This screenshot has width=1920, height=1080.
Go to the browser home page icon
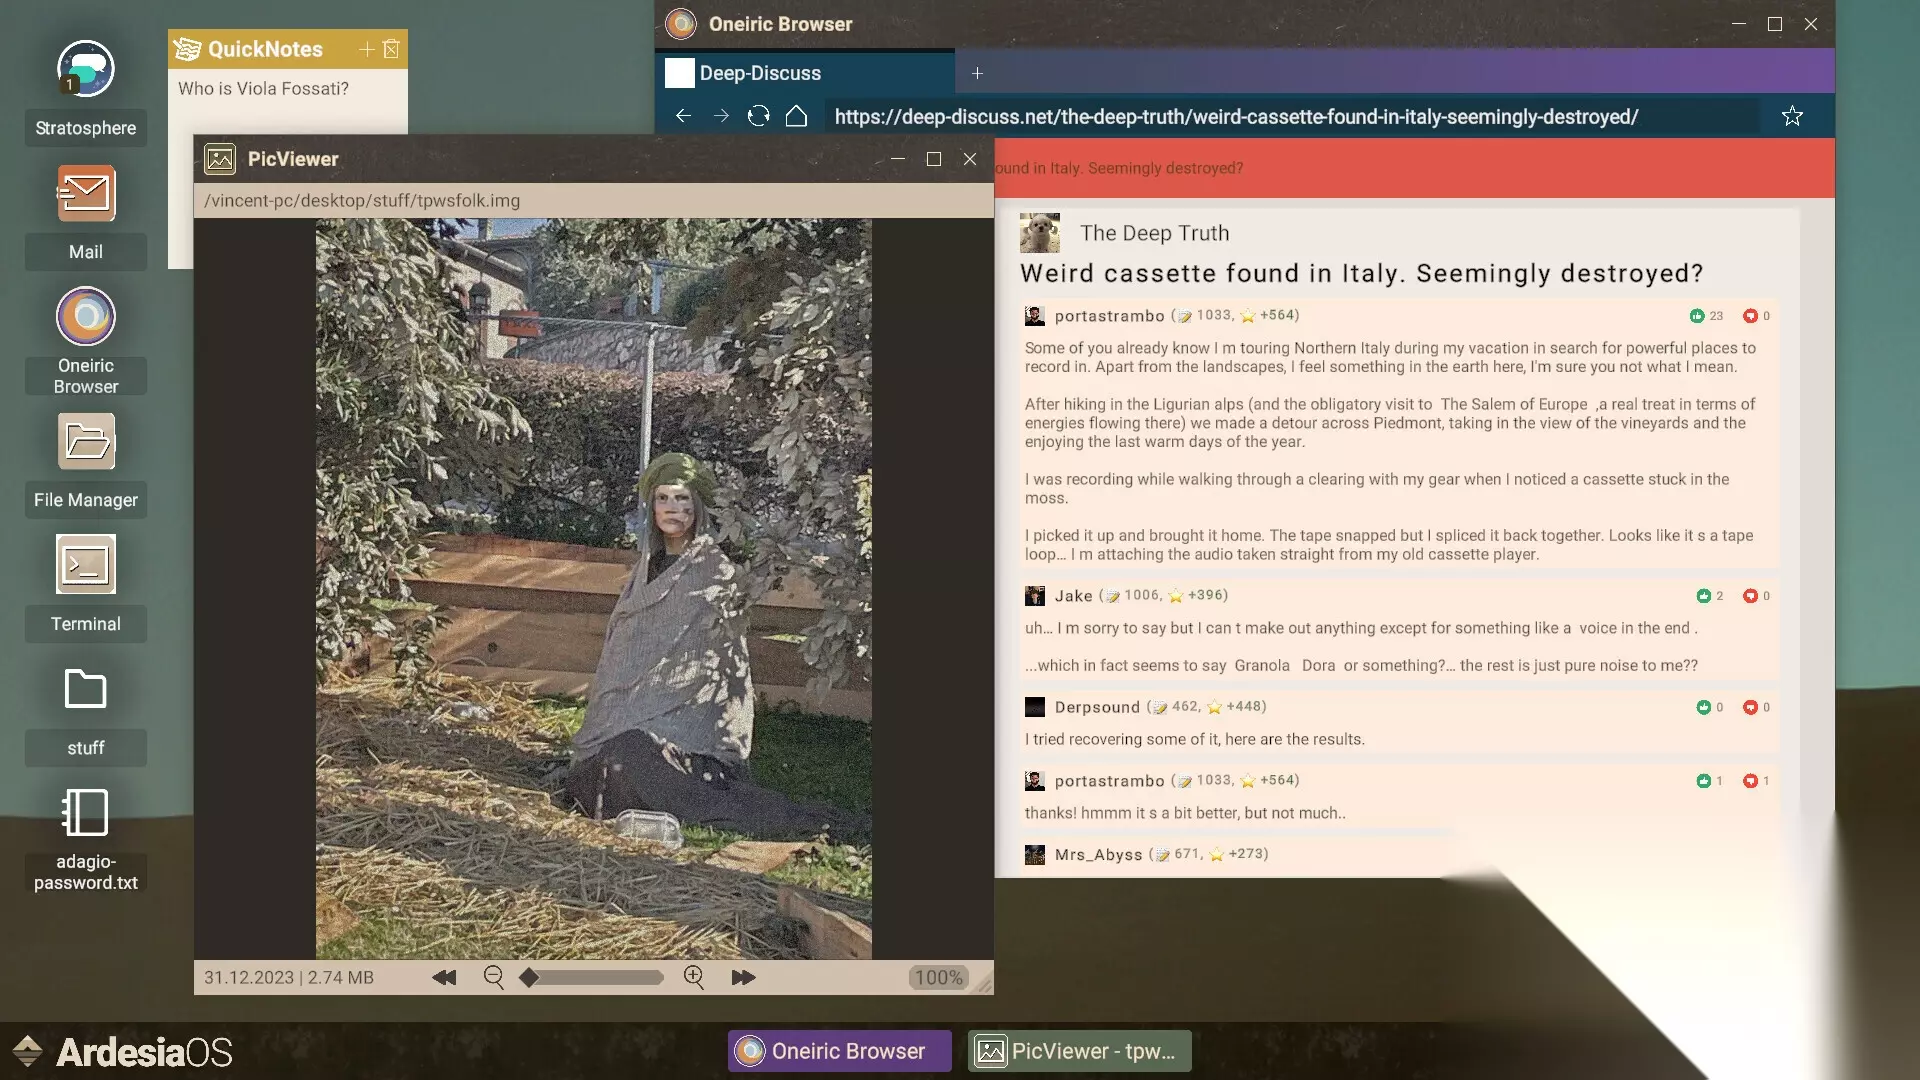click(x=796, y=116)
